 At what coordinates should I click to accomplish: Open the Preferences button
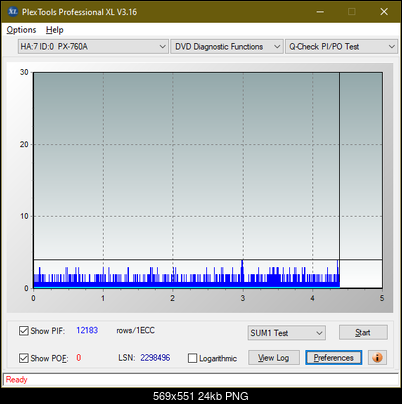point(333,358)
